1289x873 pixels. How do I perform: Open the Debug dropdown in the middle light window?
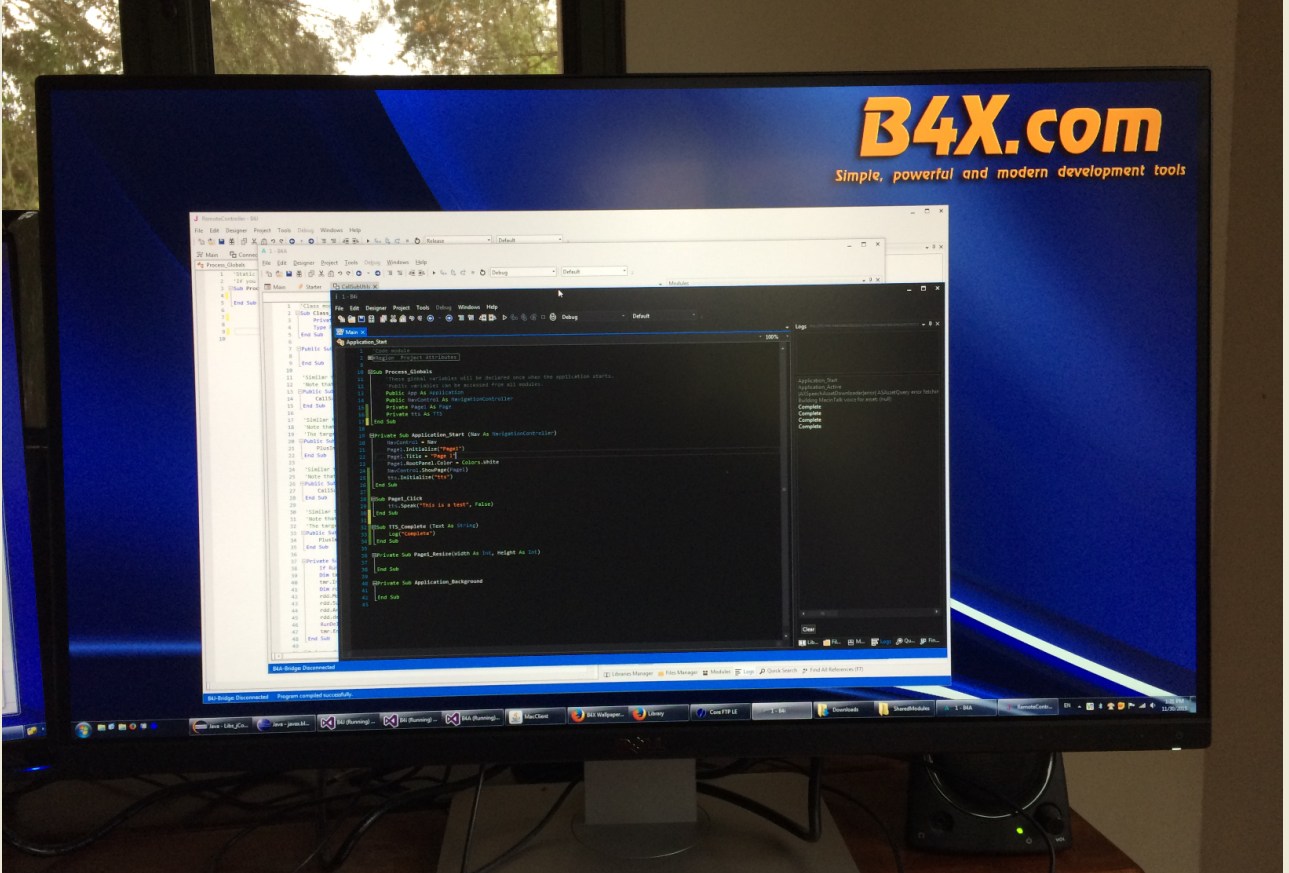pyautogui.click(x=522, y=272)
